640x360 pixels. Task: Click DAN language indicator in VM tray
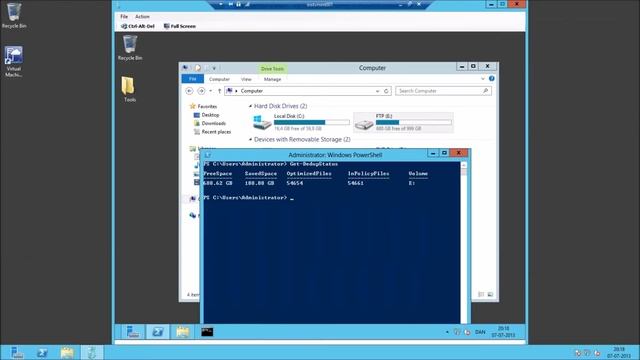[x=480, y=332]
